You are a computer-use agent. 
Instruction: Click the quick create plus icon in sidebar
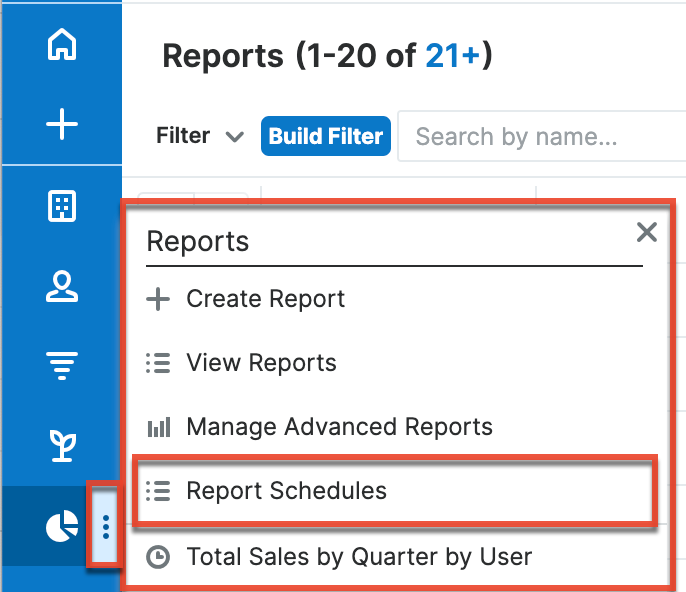pyautogui.click(x=62, y=125)
